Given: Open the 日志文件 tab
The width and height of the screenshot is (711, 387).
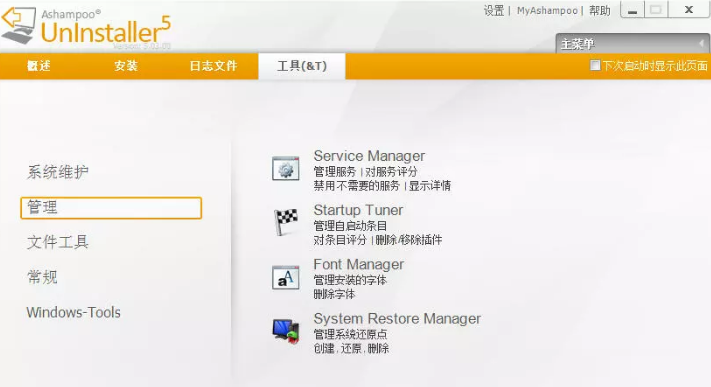Looking at the screenshot, I should (213, 66).
